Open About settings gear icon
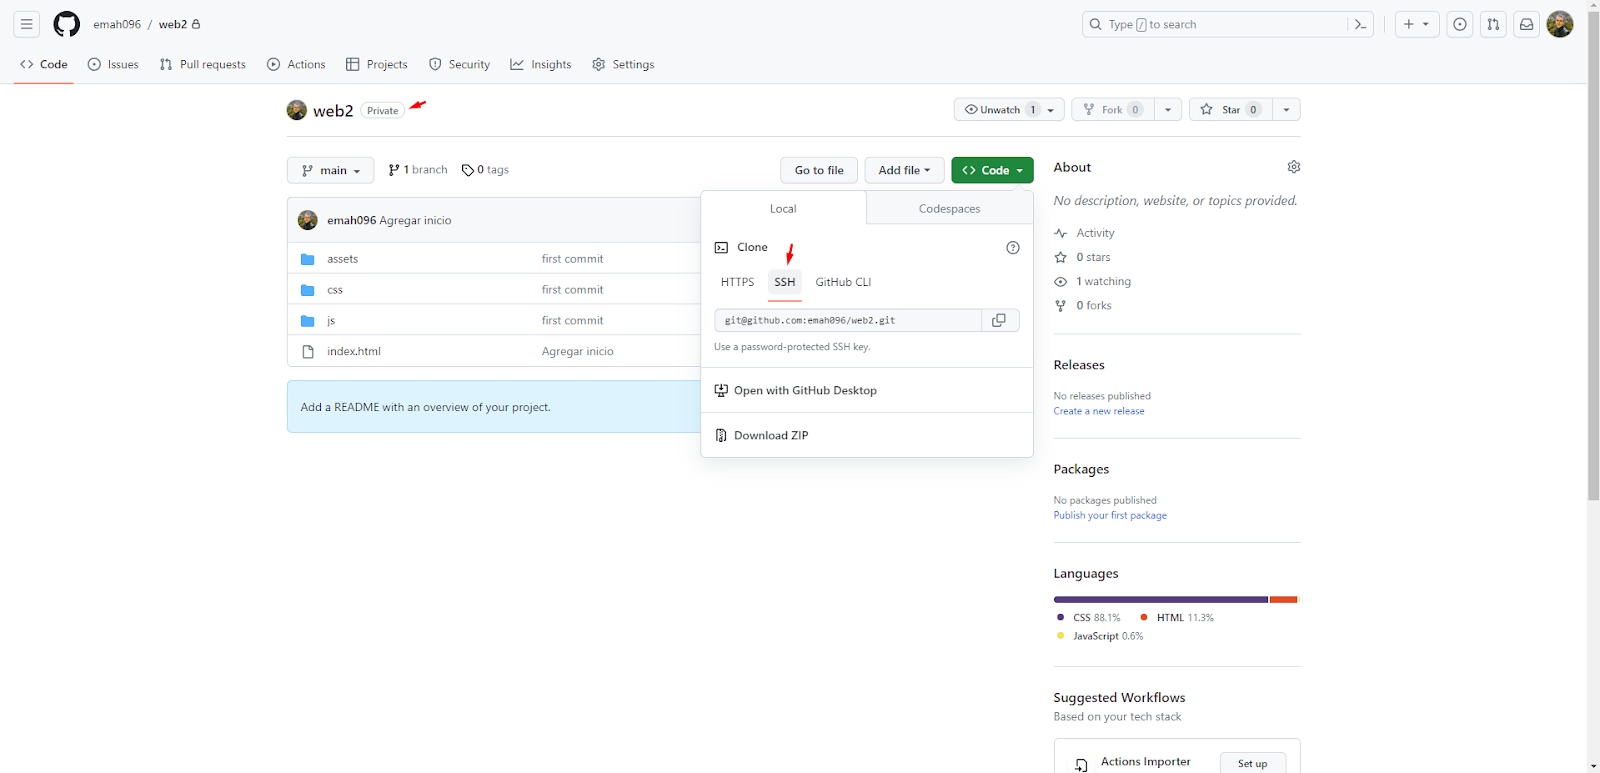Viewport: 1600px width, 773px height. tap(1293, 167)
